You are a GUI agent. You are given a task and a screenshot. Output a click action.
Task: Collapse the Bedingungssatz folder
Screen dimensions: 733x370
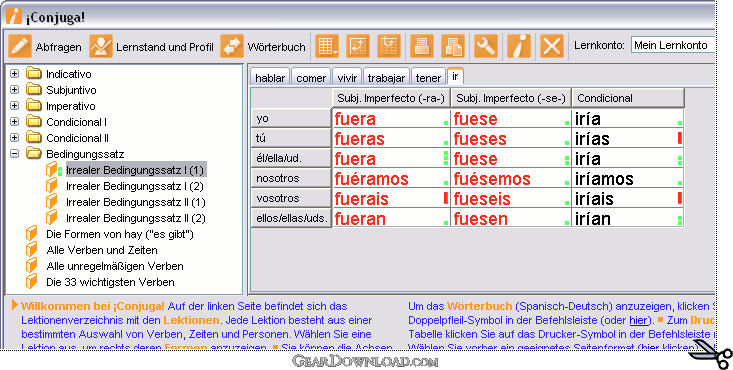[x=14, y=154]
